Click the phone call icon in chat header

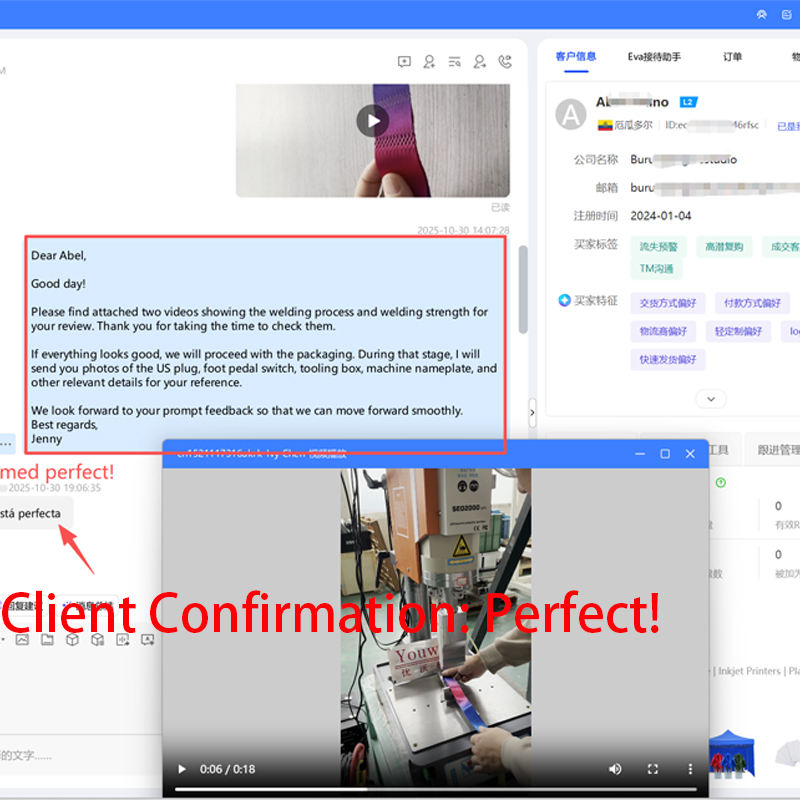tap(505, 62)
